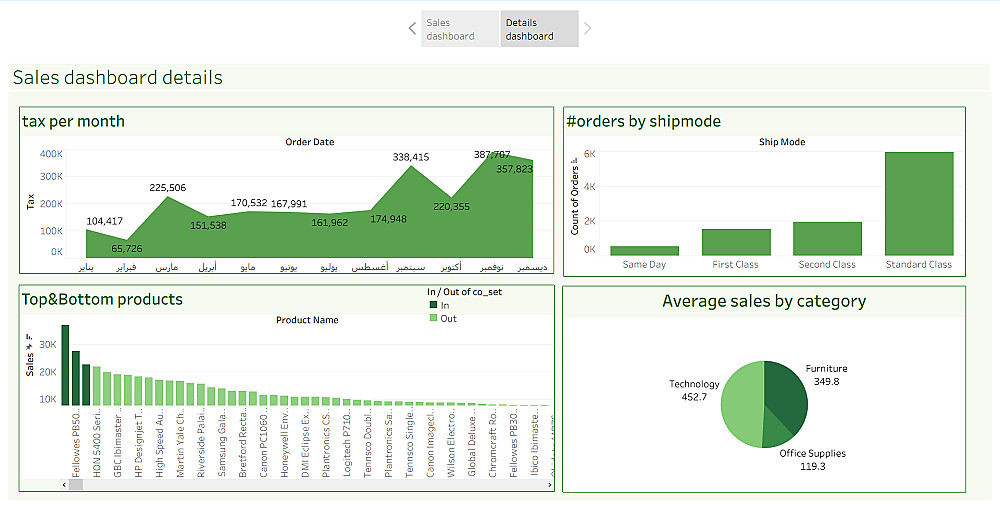
Task: Select the Same Day bar
Action: click(644, 251)
